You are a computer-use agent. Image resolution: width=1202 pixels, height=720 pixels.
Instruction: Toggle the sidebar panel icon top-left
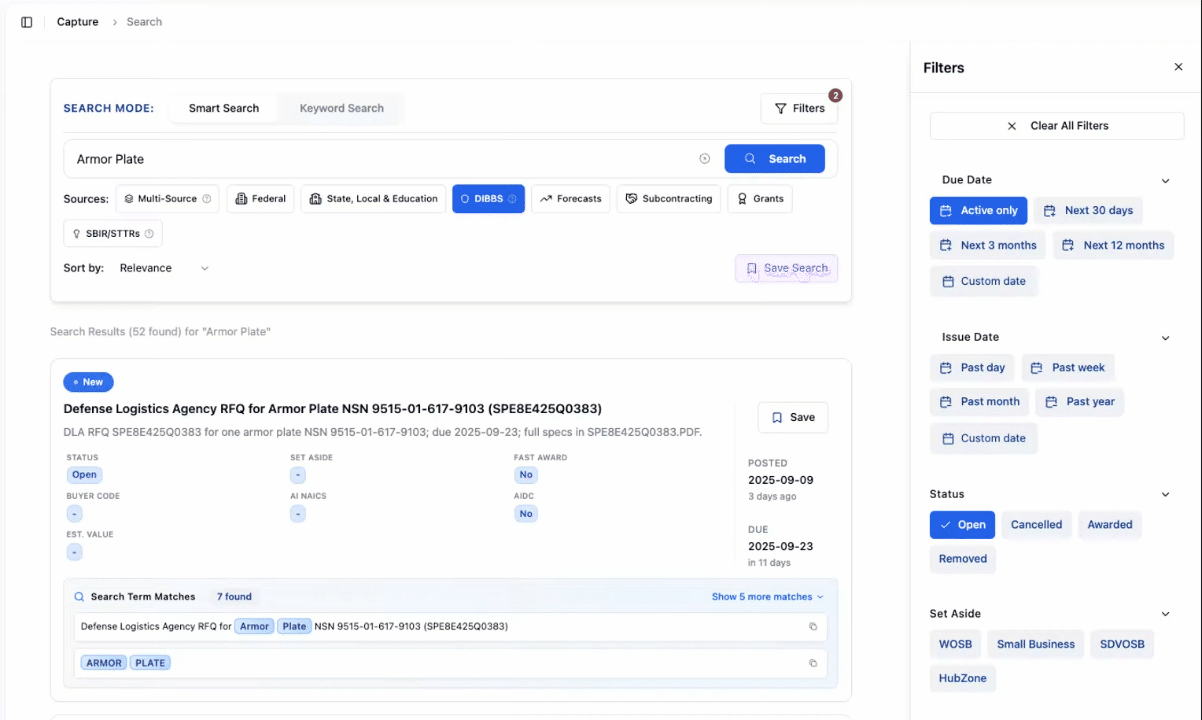click(26, 21)
